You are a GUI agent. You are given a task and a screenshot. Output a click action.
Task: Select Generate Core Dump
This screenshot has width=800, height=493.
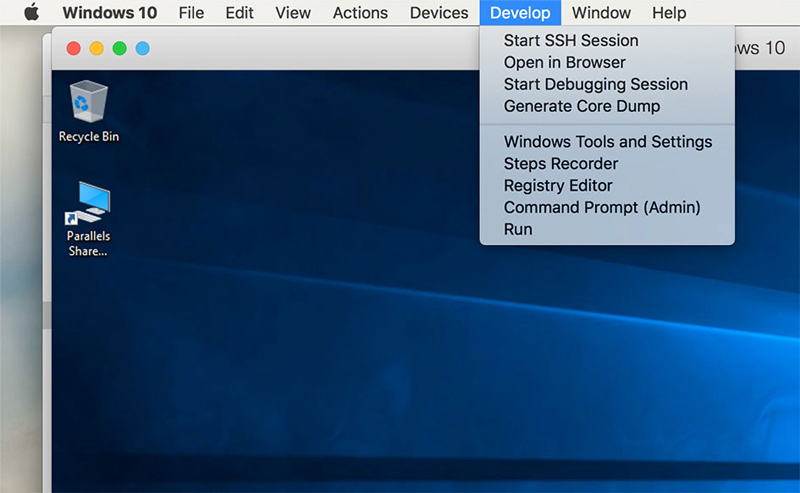pos(607,106)
